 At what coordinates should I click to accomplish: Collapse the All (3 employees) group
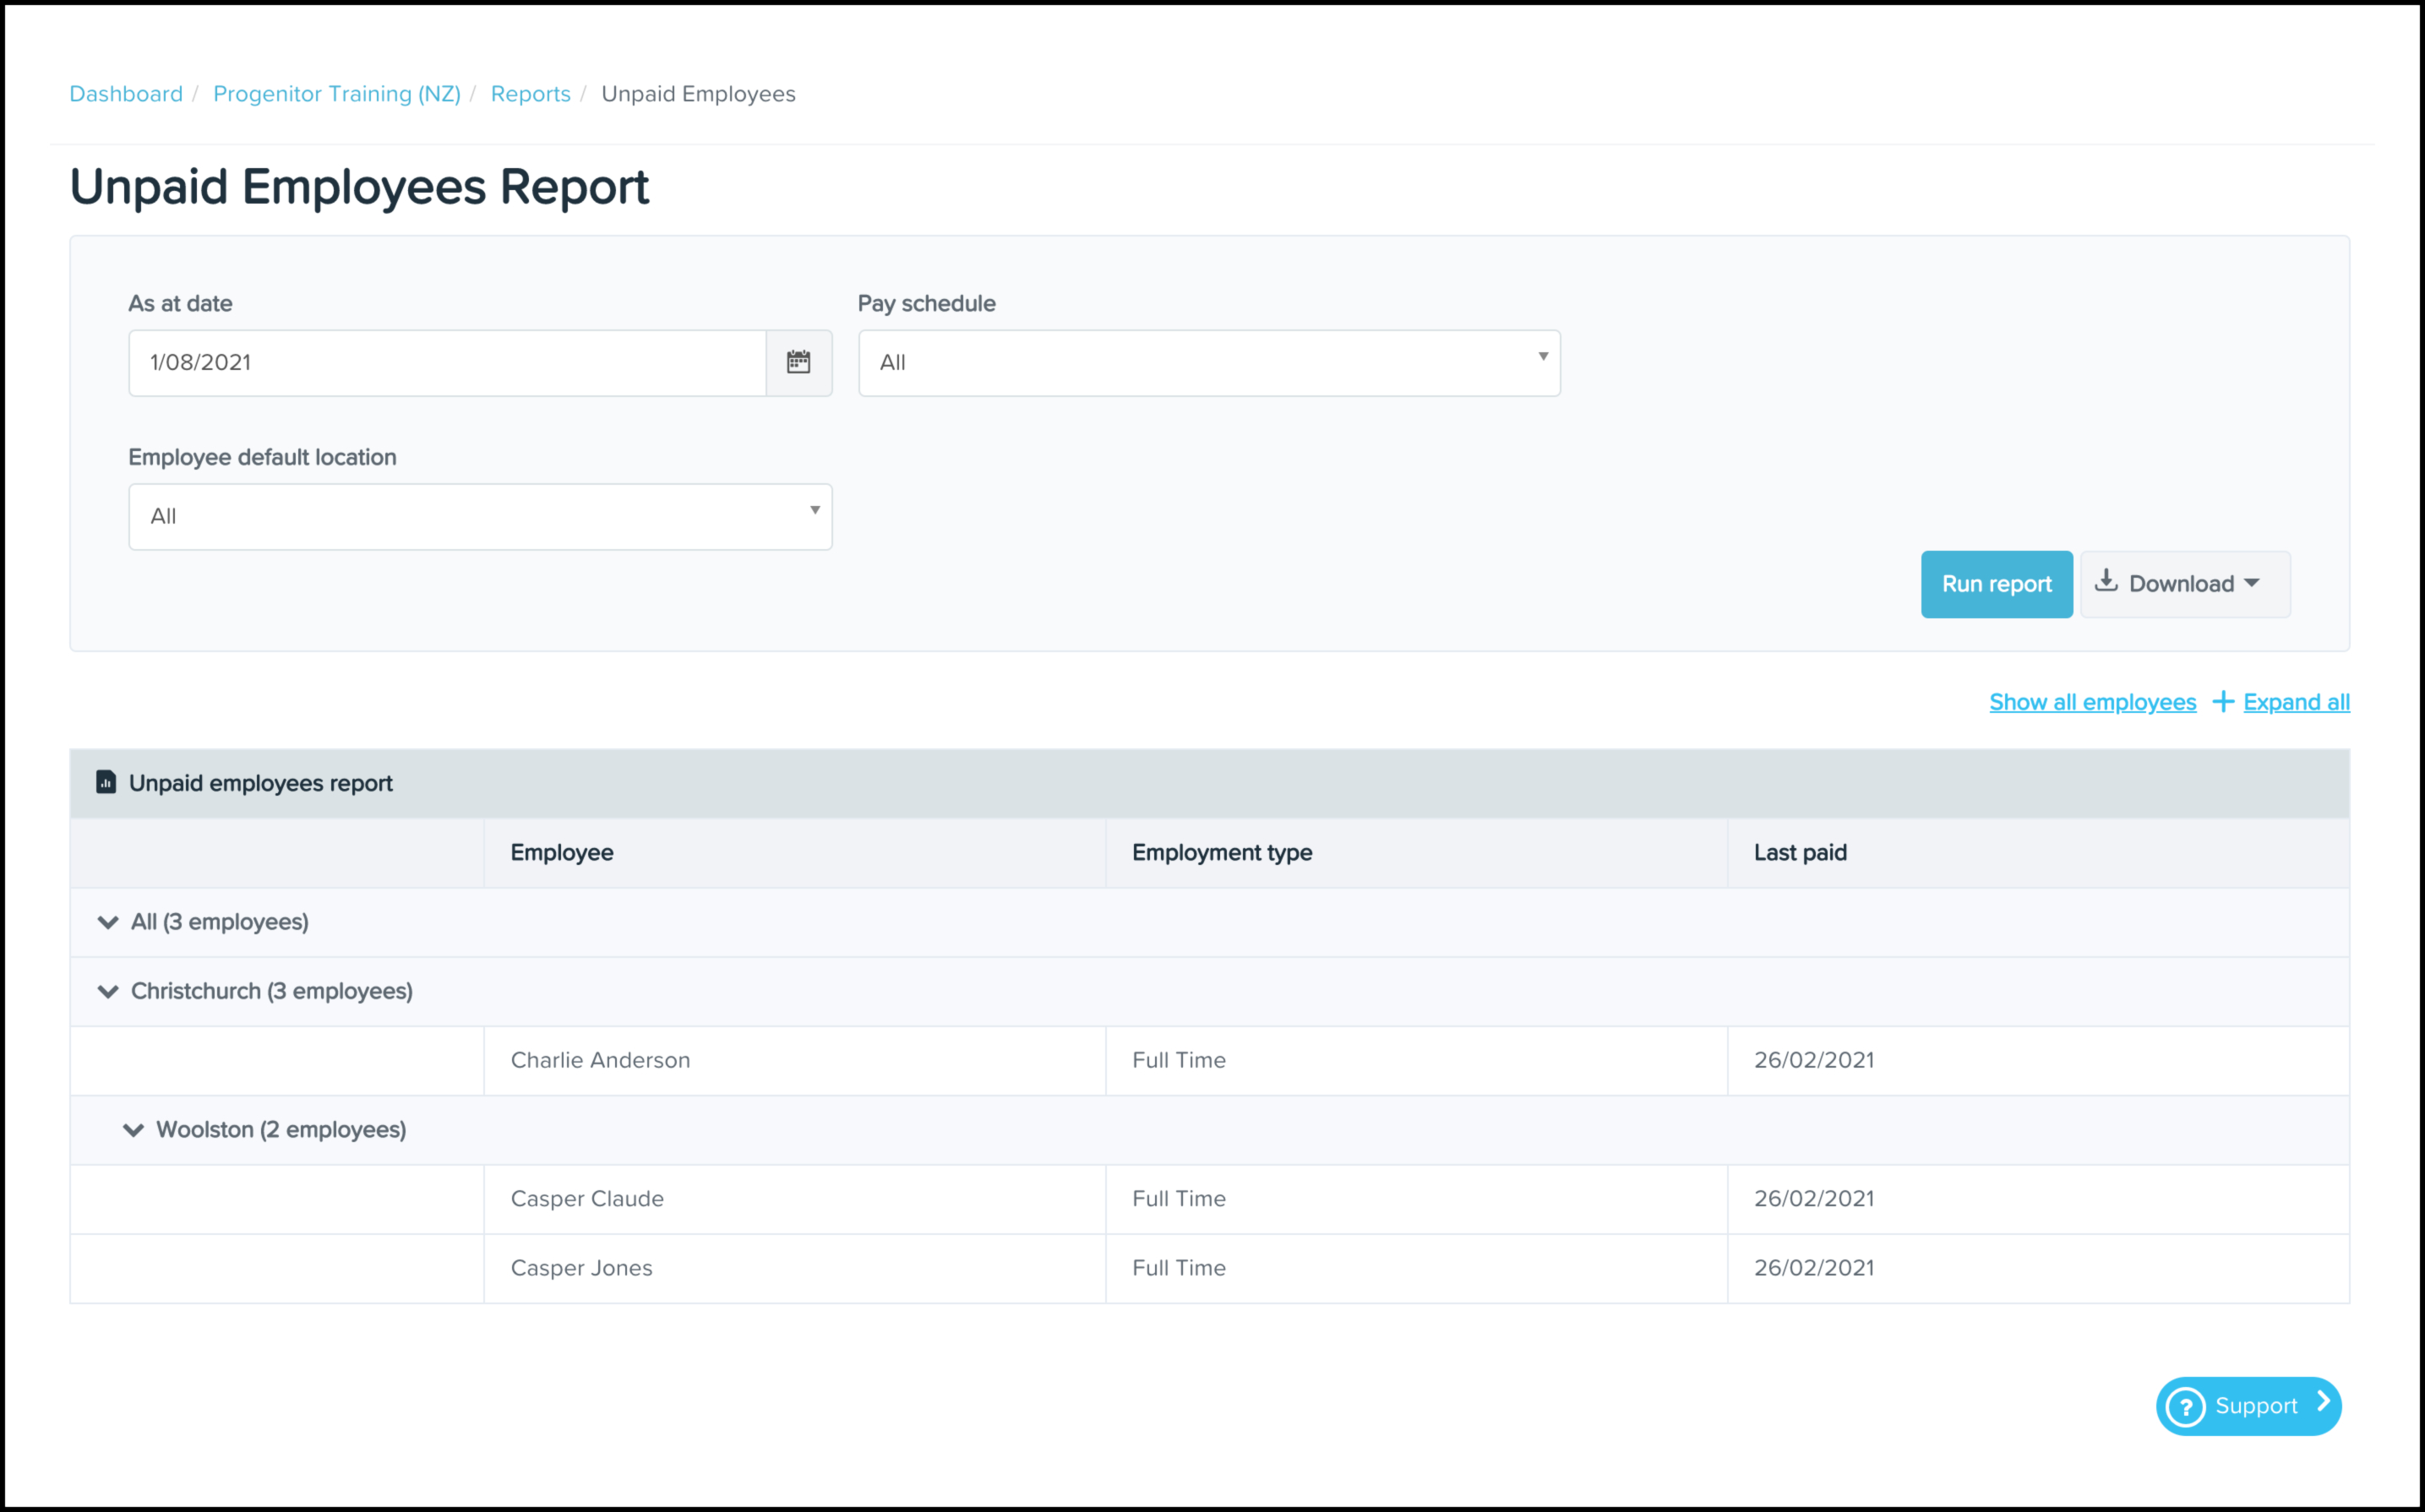pyautogui.click(x=108, y=922)
